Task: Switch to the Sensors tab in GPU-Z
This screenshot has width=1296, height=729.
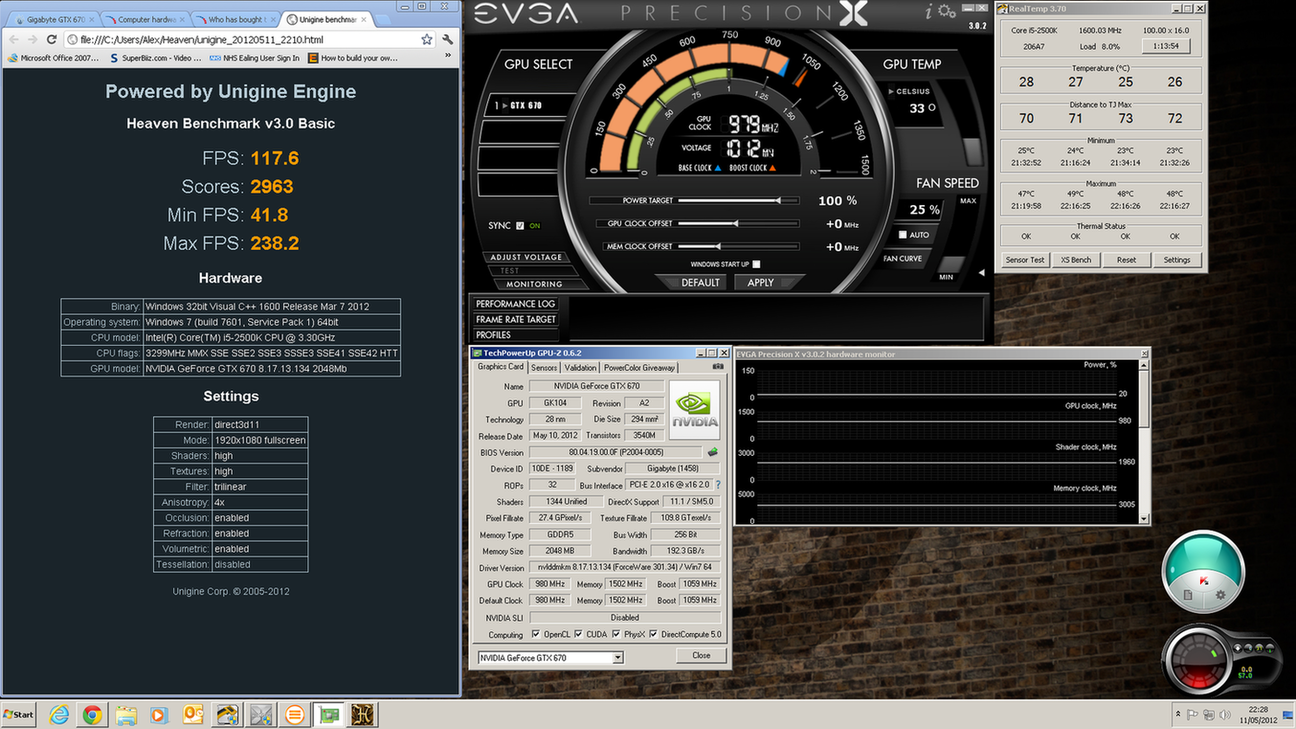Action: [544, 368]
